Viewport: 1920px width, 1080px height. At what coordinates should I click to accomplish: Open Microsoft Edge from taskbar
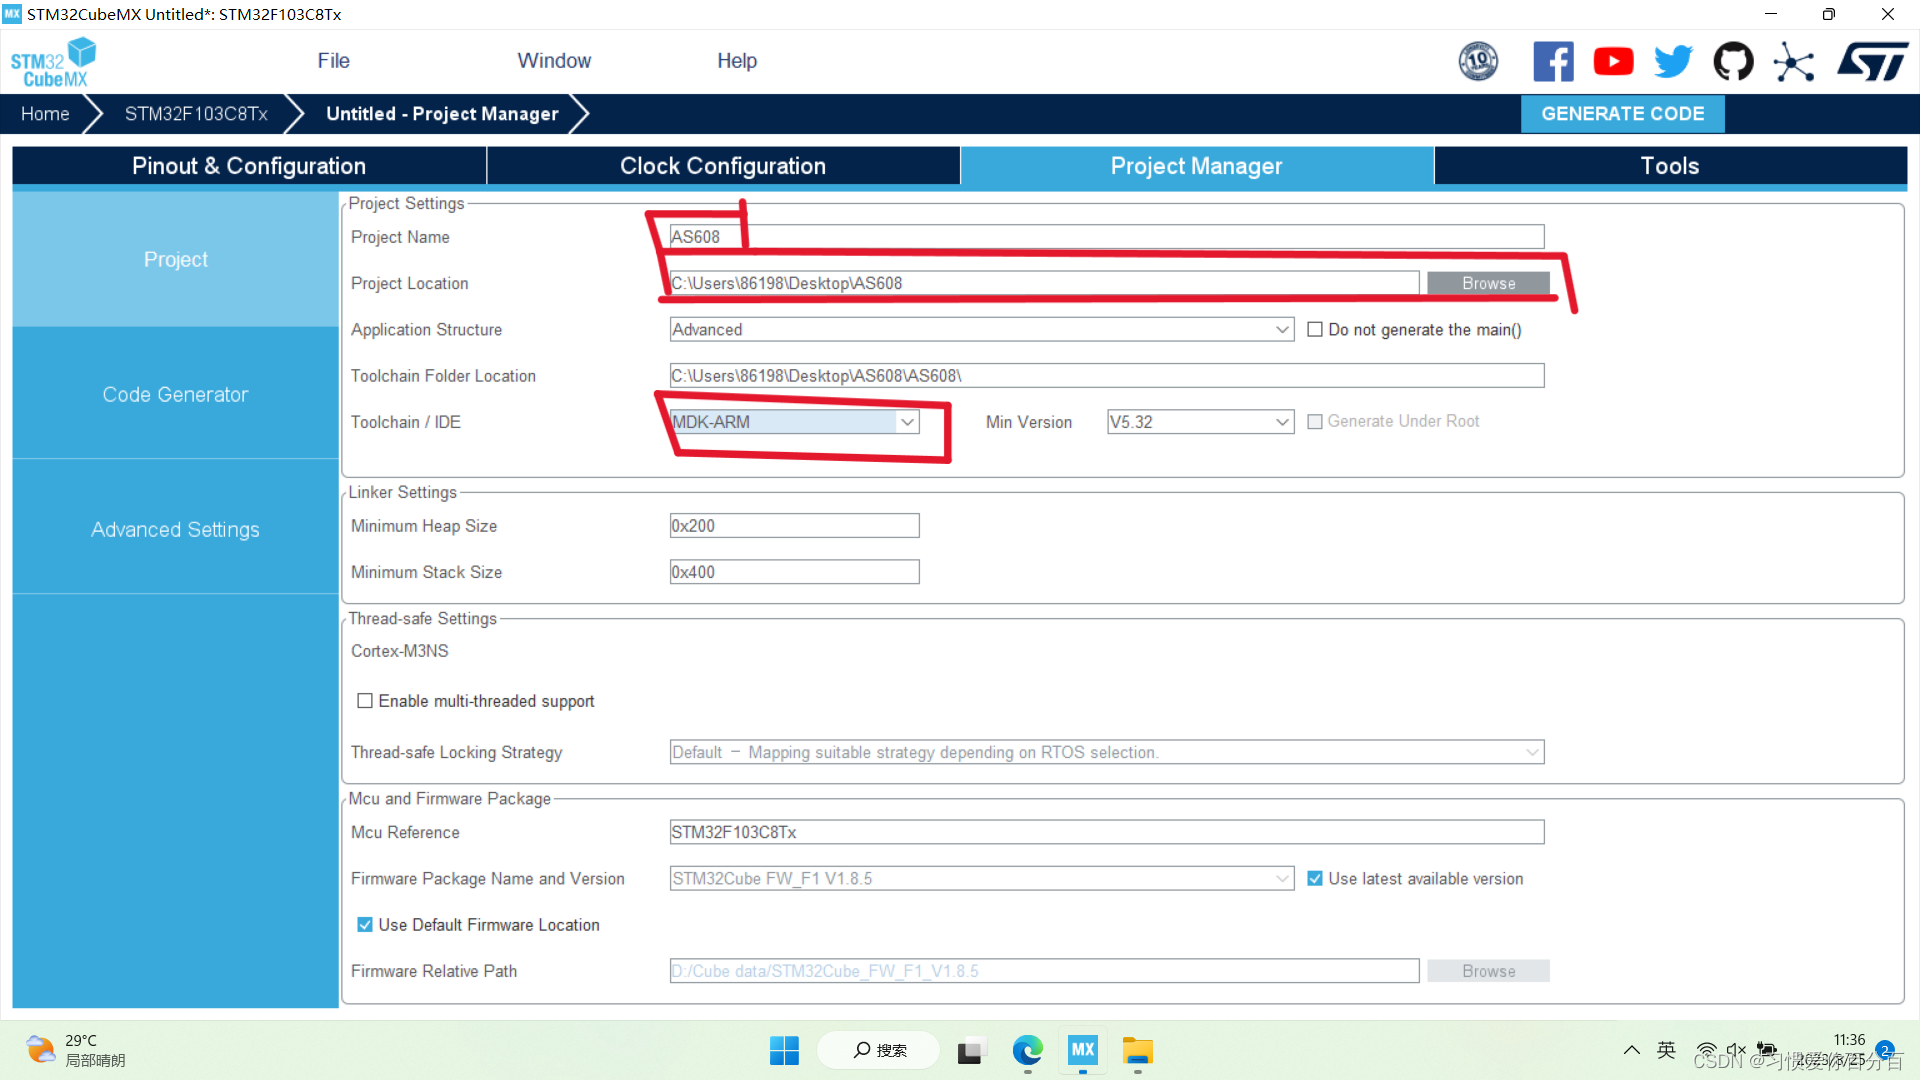pos(1027,1050)
